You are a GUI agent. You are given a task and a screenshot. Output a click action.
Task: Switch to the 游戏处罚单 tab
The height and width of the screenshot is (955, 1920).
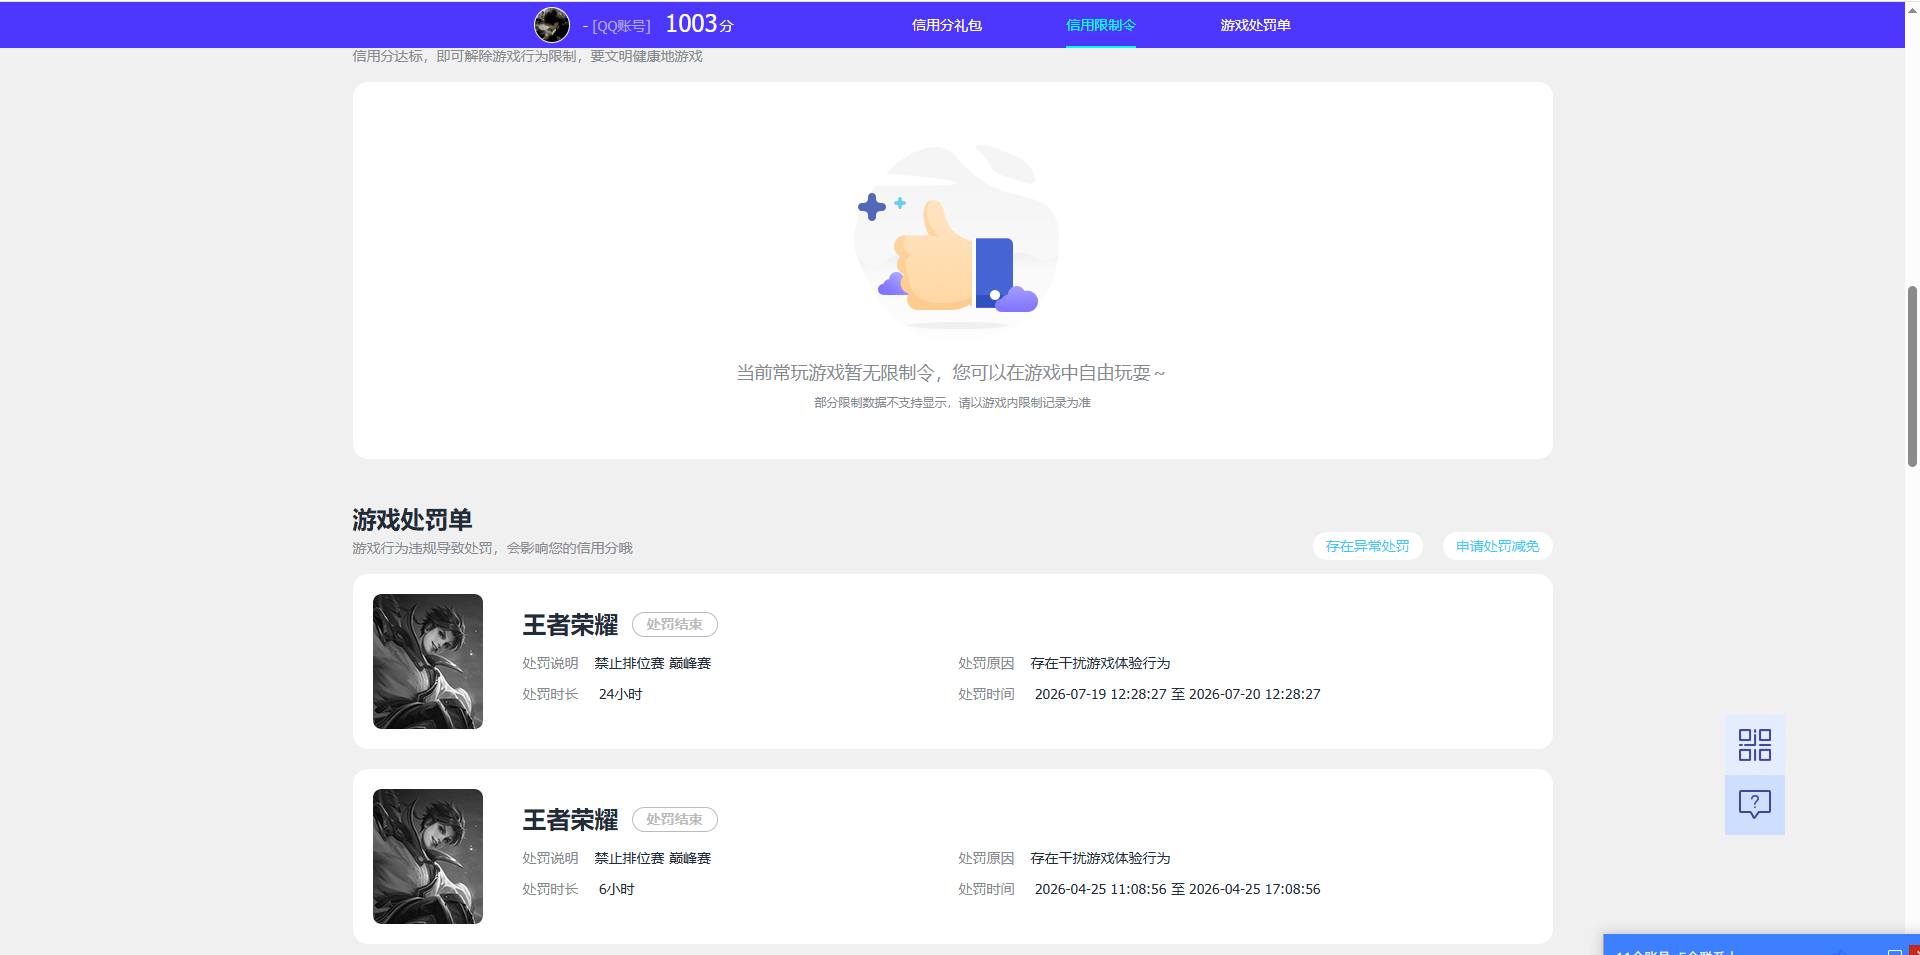click(x=1255, y=25)
